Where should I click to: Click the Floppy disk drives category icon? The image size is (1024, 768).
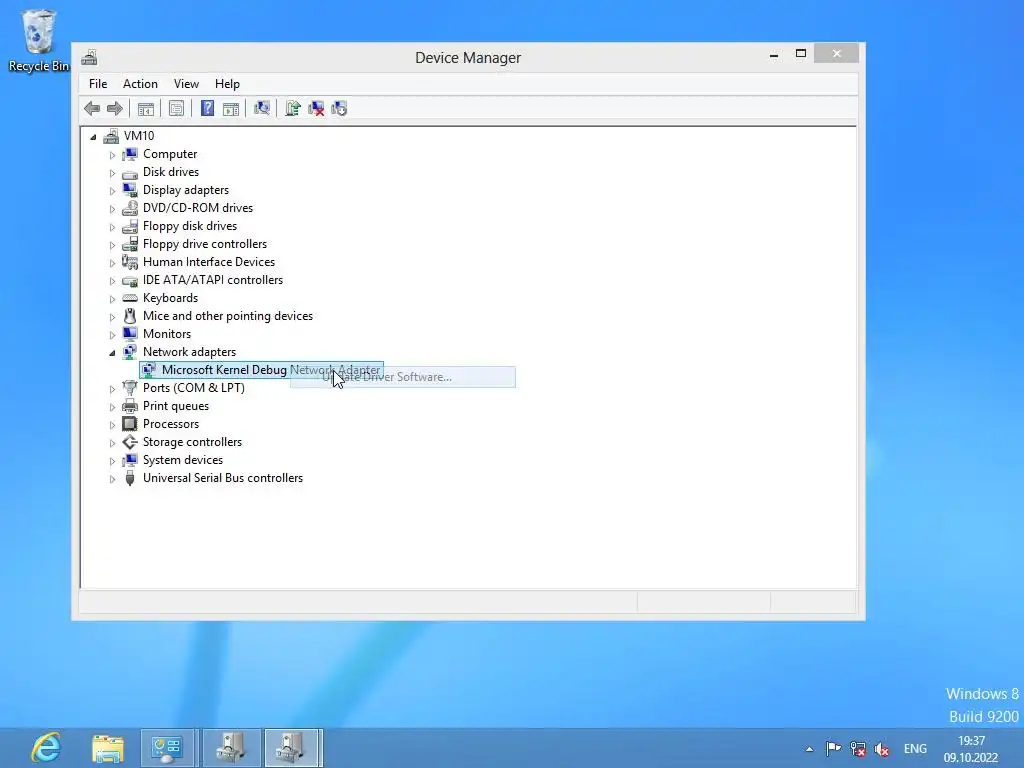click(x=130, y=226)
